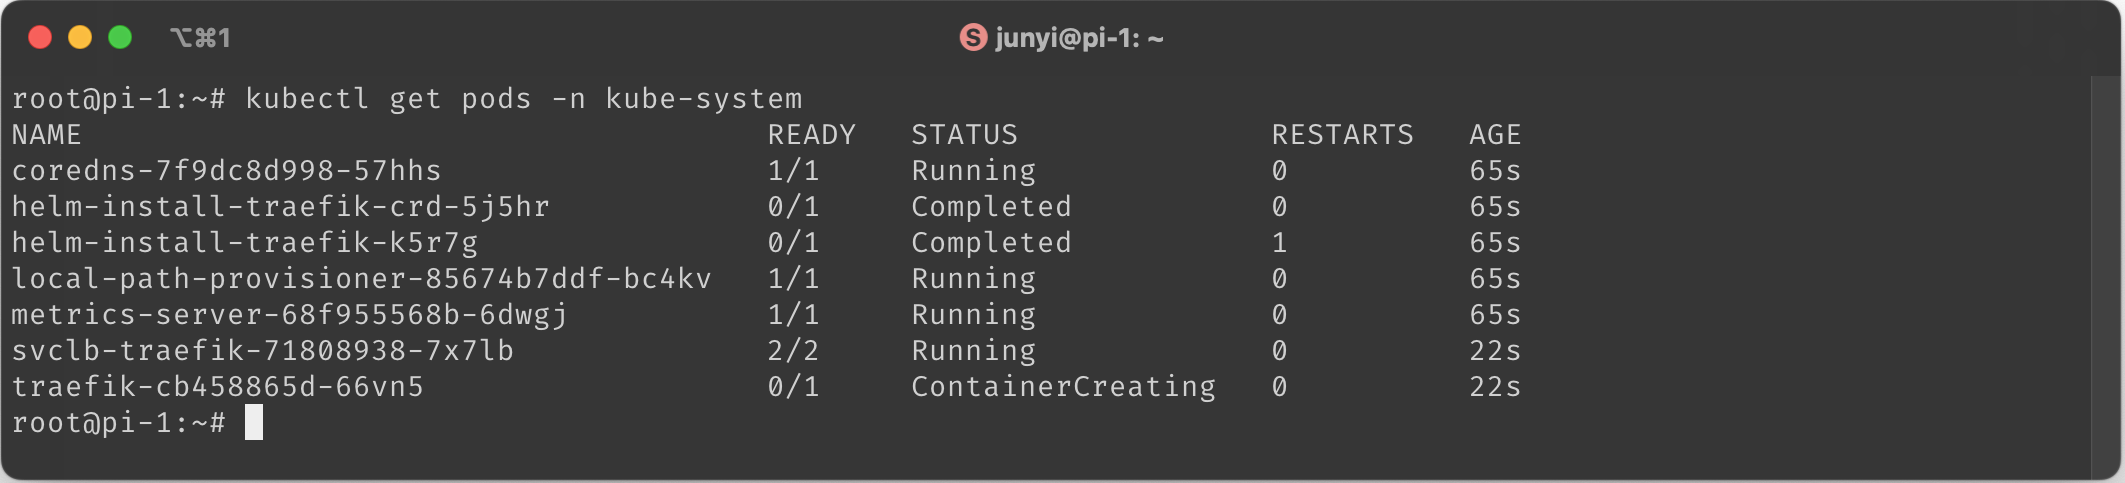Click the coredns-7f9dc8d998-57hhs pod name
The width and height of the screenshot is (2125, 483).
tap(226, 170)
